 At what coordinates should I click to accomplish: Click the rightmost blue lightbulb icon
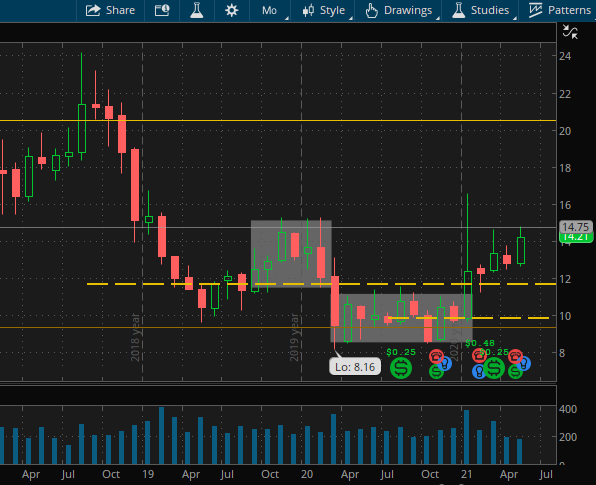524,363
